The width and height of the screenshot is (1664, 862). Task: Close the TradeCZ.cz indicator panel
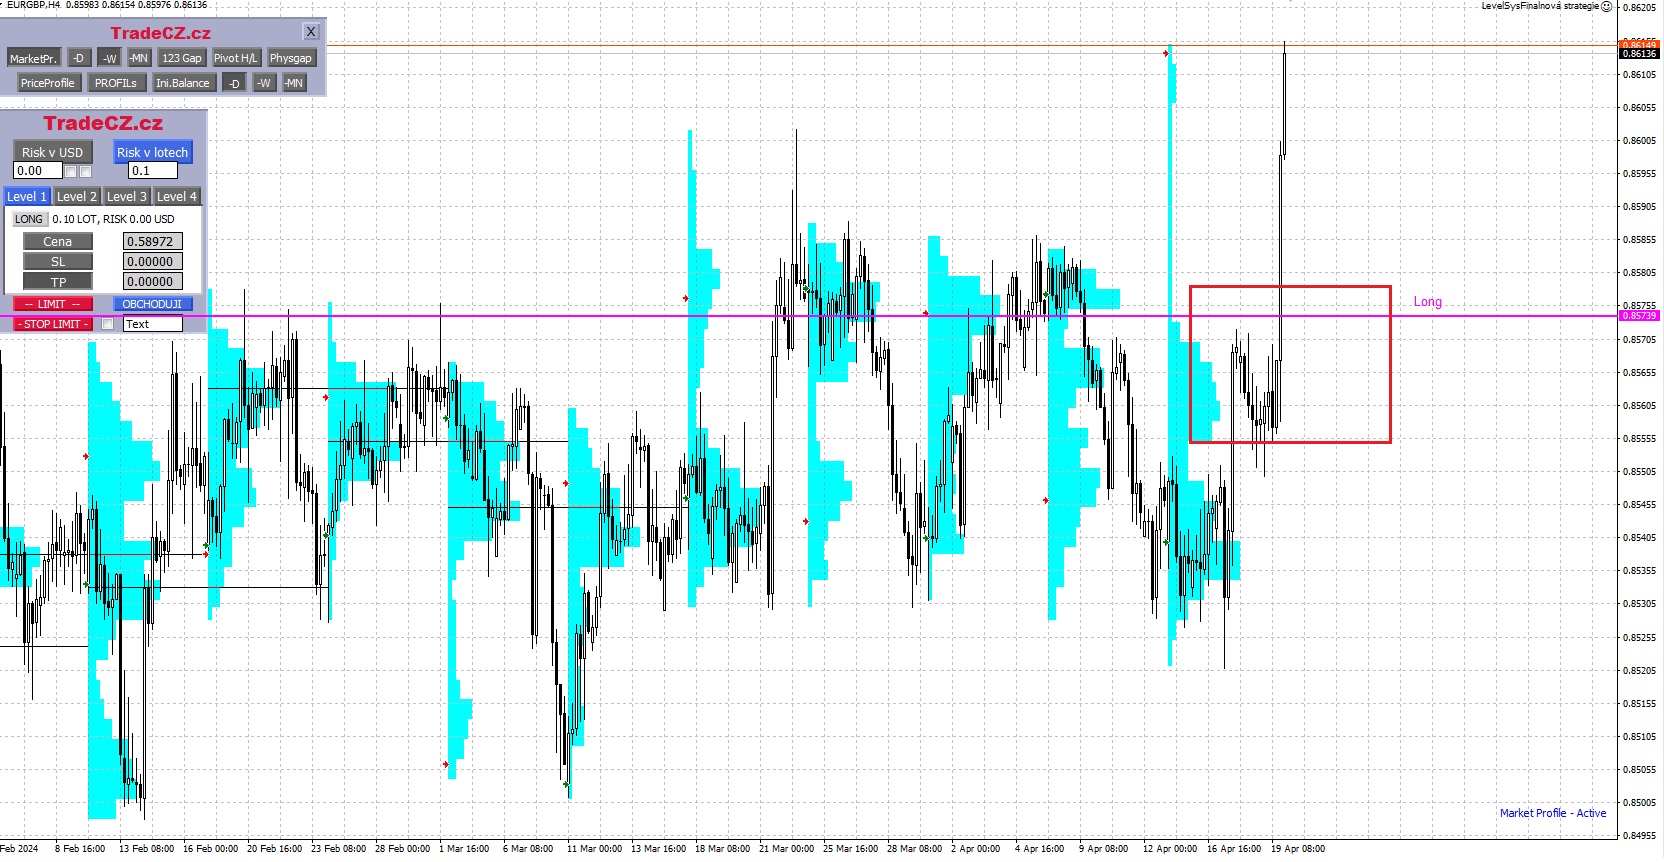tap(311, 32)
